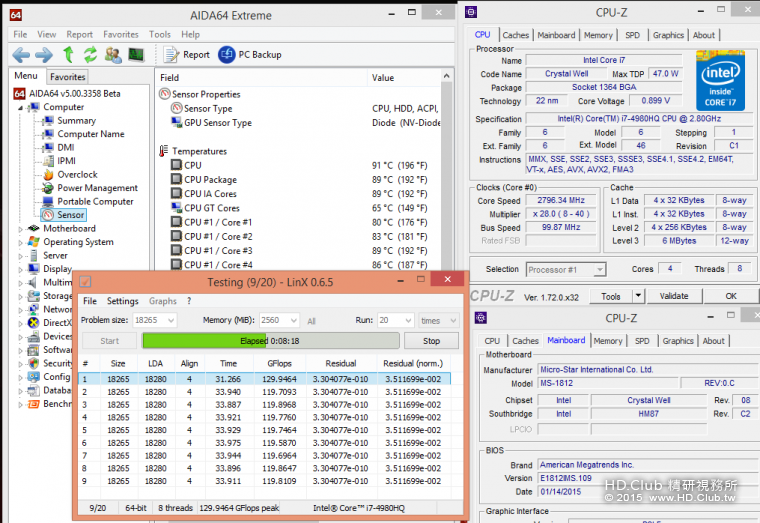Open the Settings menu in LinX

tap(123, 301)
